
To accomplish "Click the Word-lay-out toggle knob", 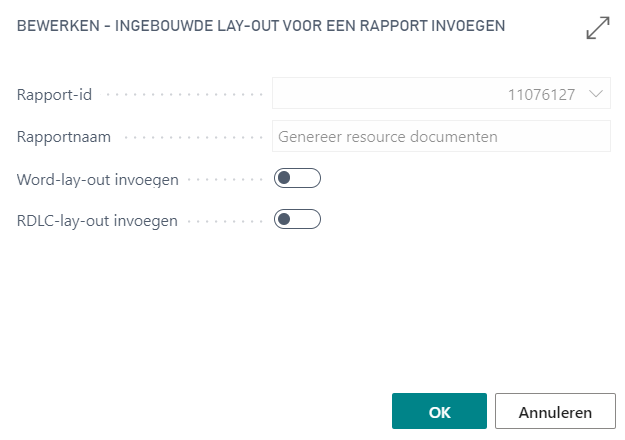I will point(286,178).
